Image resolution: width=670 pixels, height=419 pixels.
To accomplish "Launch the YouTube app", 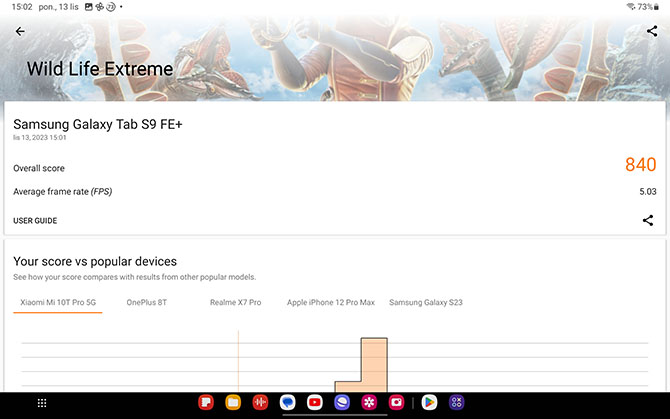I will 315,402.
